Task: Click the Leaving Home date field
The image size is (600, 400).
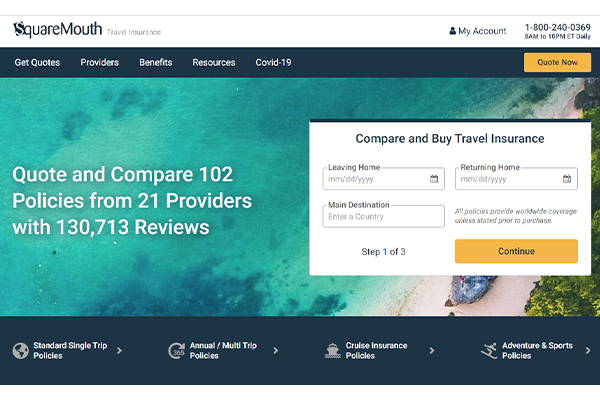Action: 383,179
